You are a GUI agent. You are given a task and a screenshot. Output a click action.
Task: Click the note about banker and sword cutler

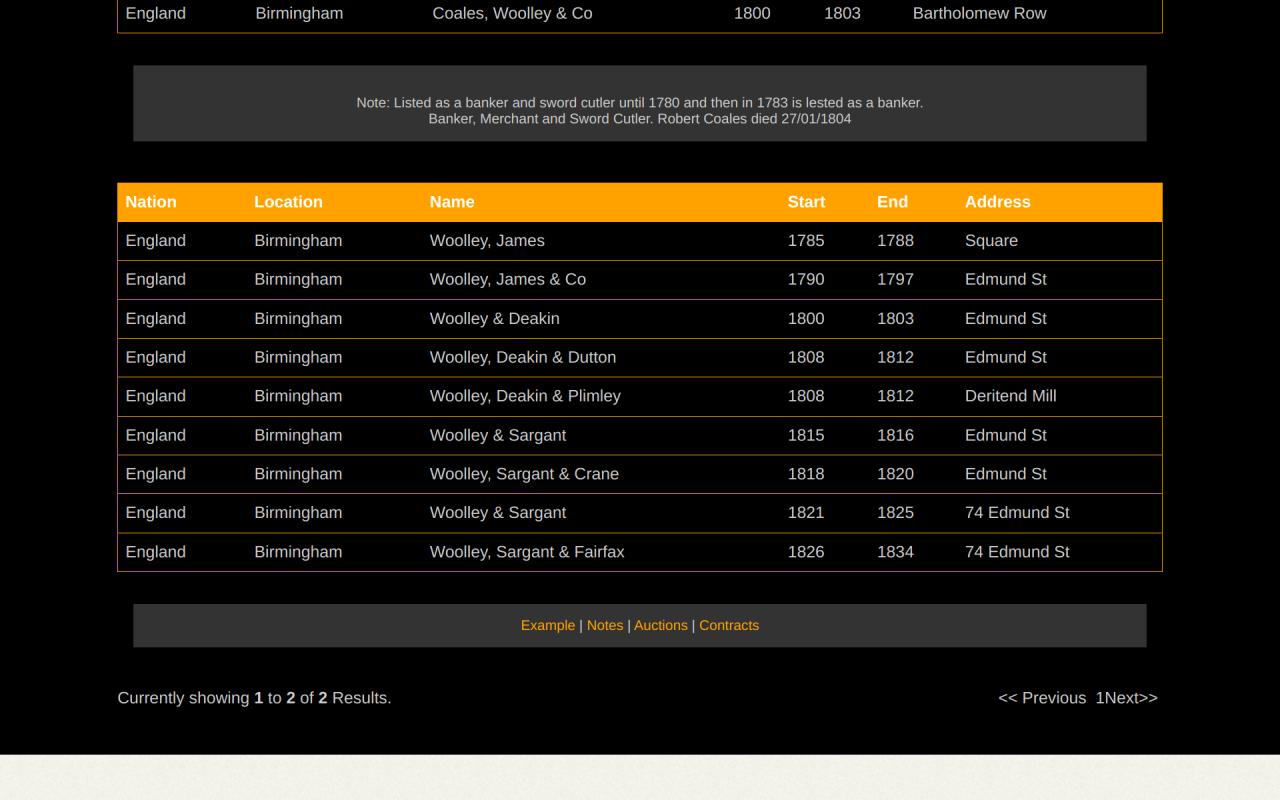(x=640, y=110)
